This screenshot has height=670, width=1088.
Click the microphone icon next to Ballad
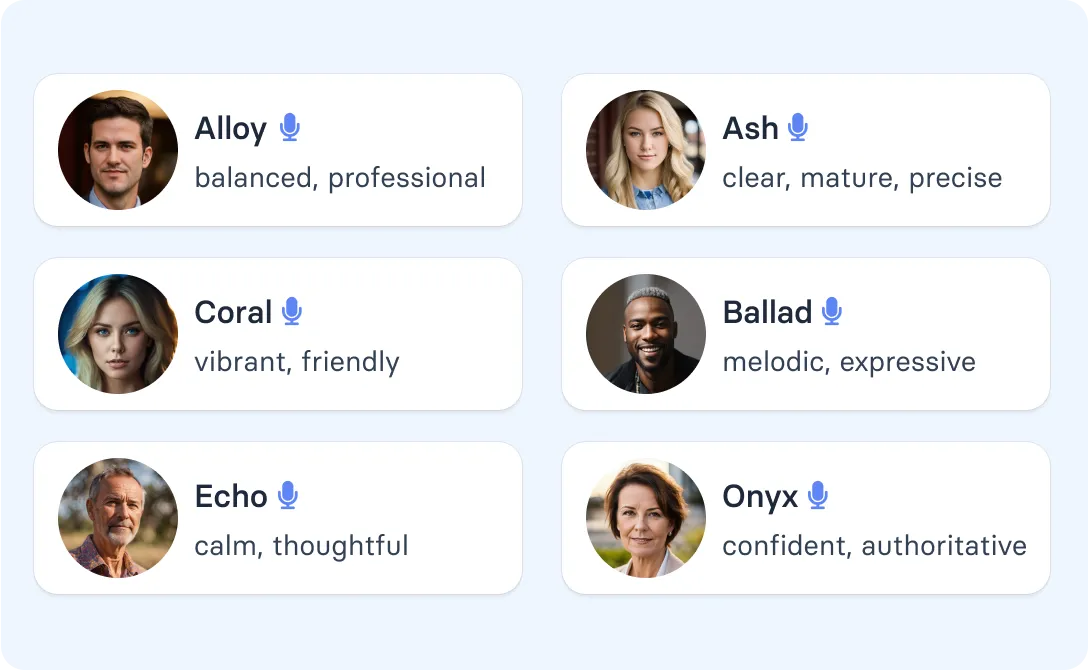[x=831, y=310]
